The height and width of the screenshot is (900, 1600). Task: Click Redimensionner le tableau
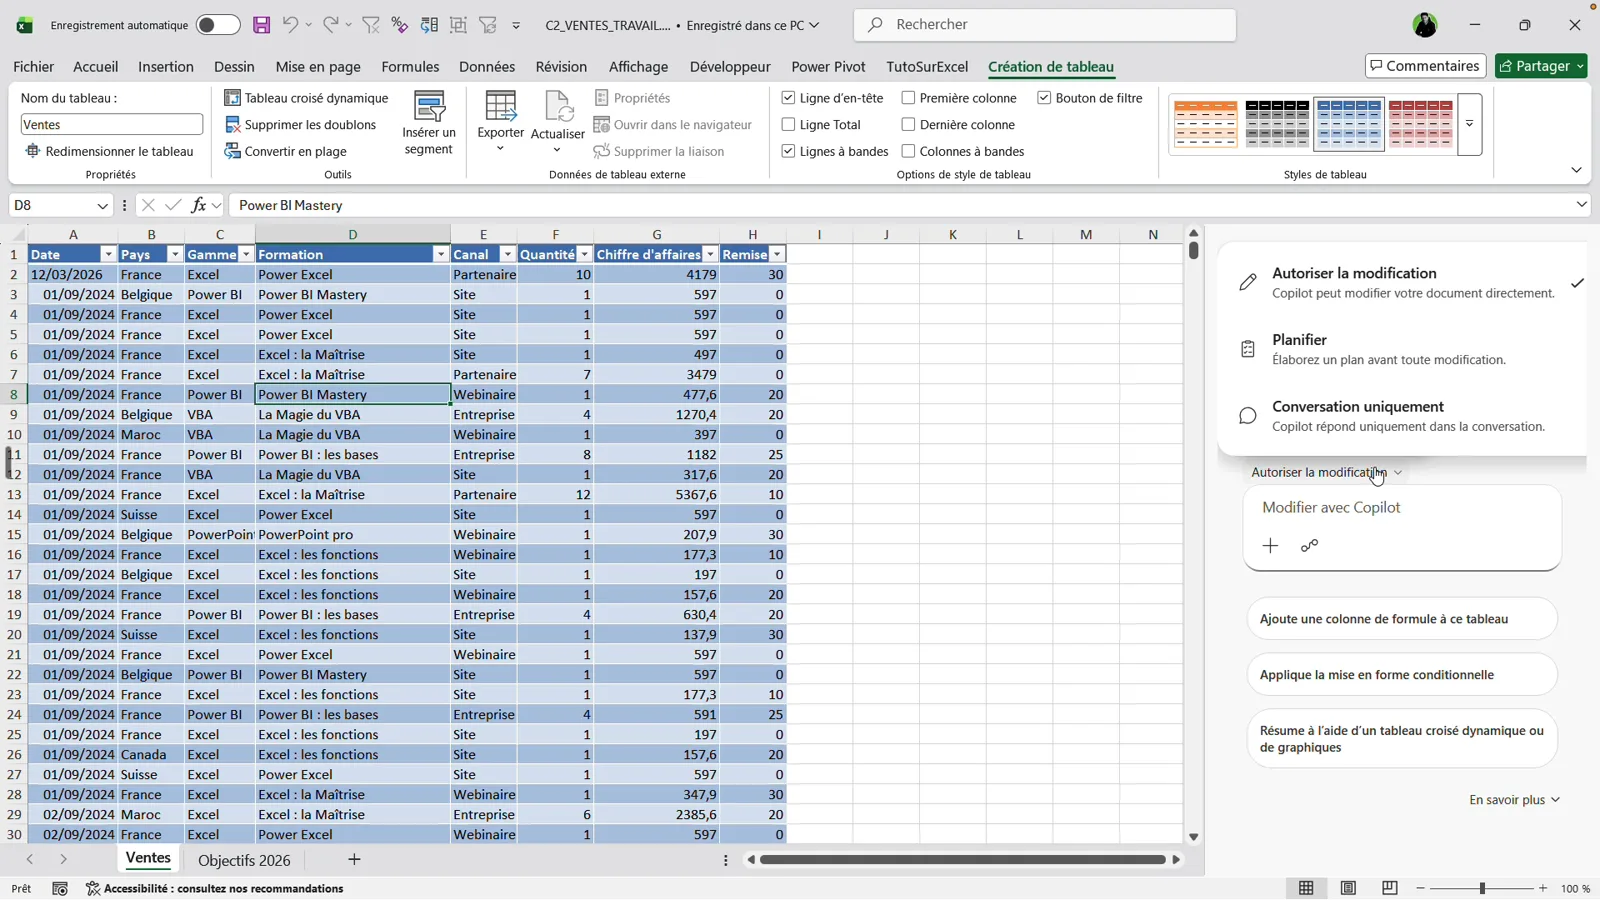click(110, 151)
